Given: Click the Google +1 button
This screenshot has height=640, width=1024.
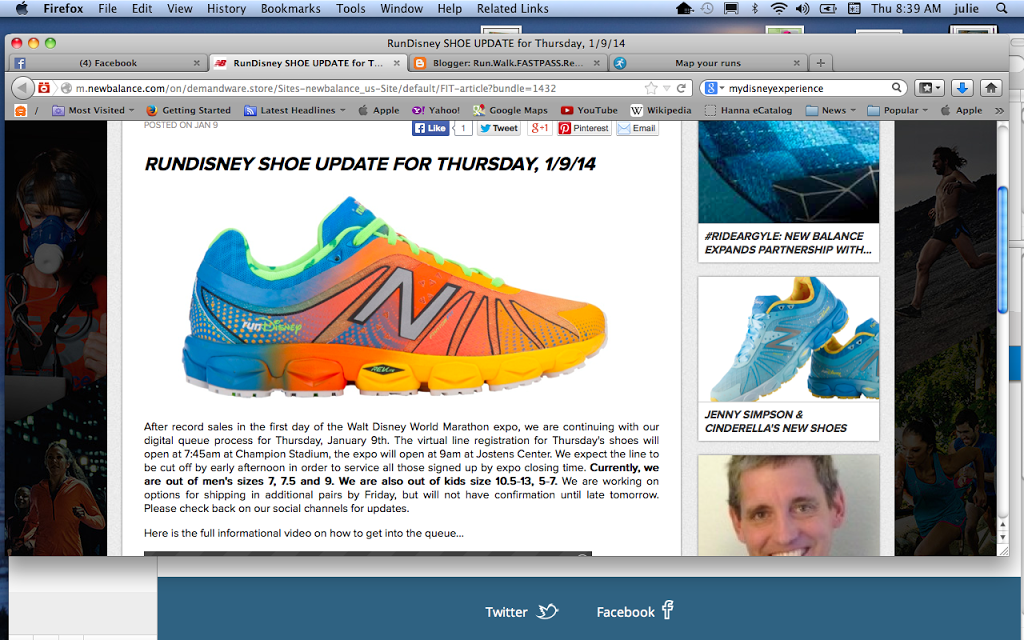Looking at the screenshot, I should pyautogui.click(x=539, y=128).
